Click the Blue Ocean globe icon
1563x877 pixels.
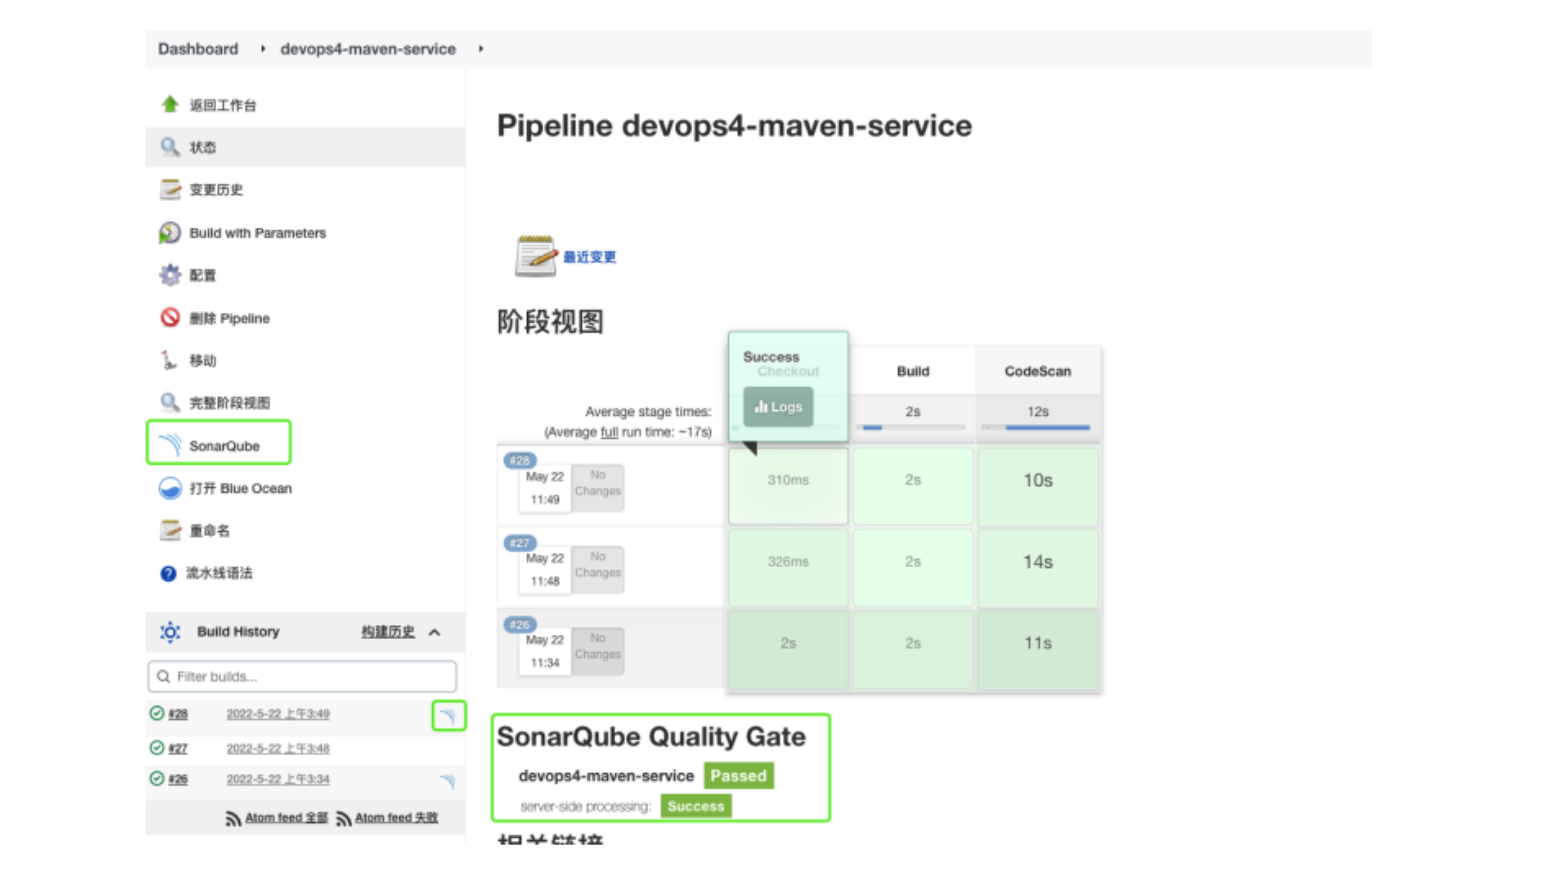tap(170, 488)
